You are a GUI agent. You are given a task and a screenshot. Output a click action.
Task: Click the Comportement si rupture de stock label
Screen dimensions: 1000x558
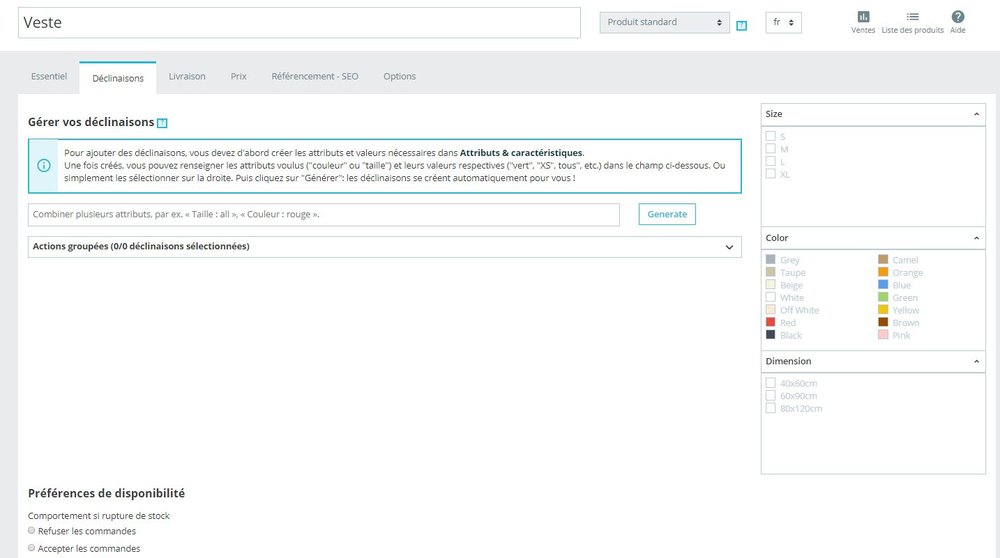pos(99,516)
